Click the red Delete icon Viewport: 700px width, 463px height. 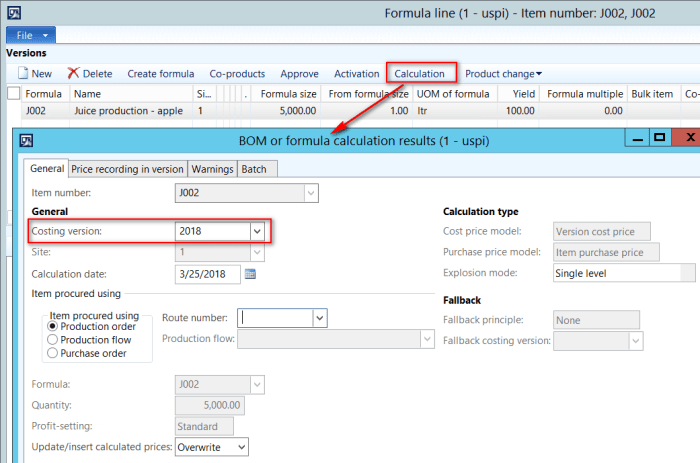[73, 74]
